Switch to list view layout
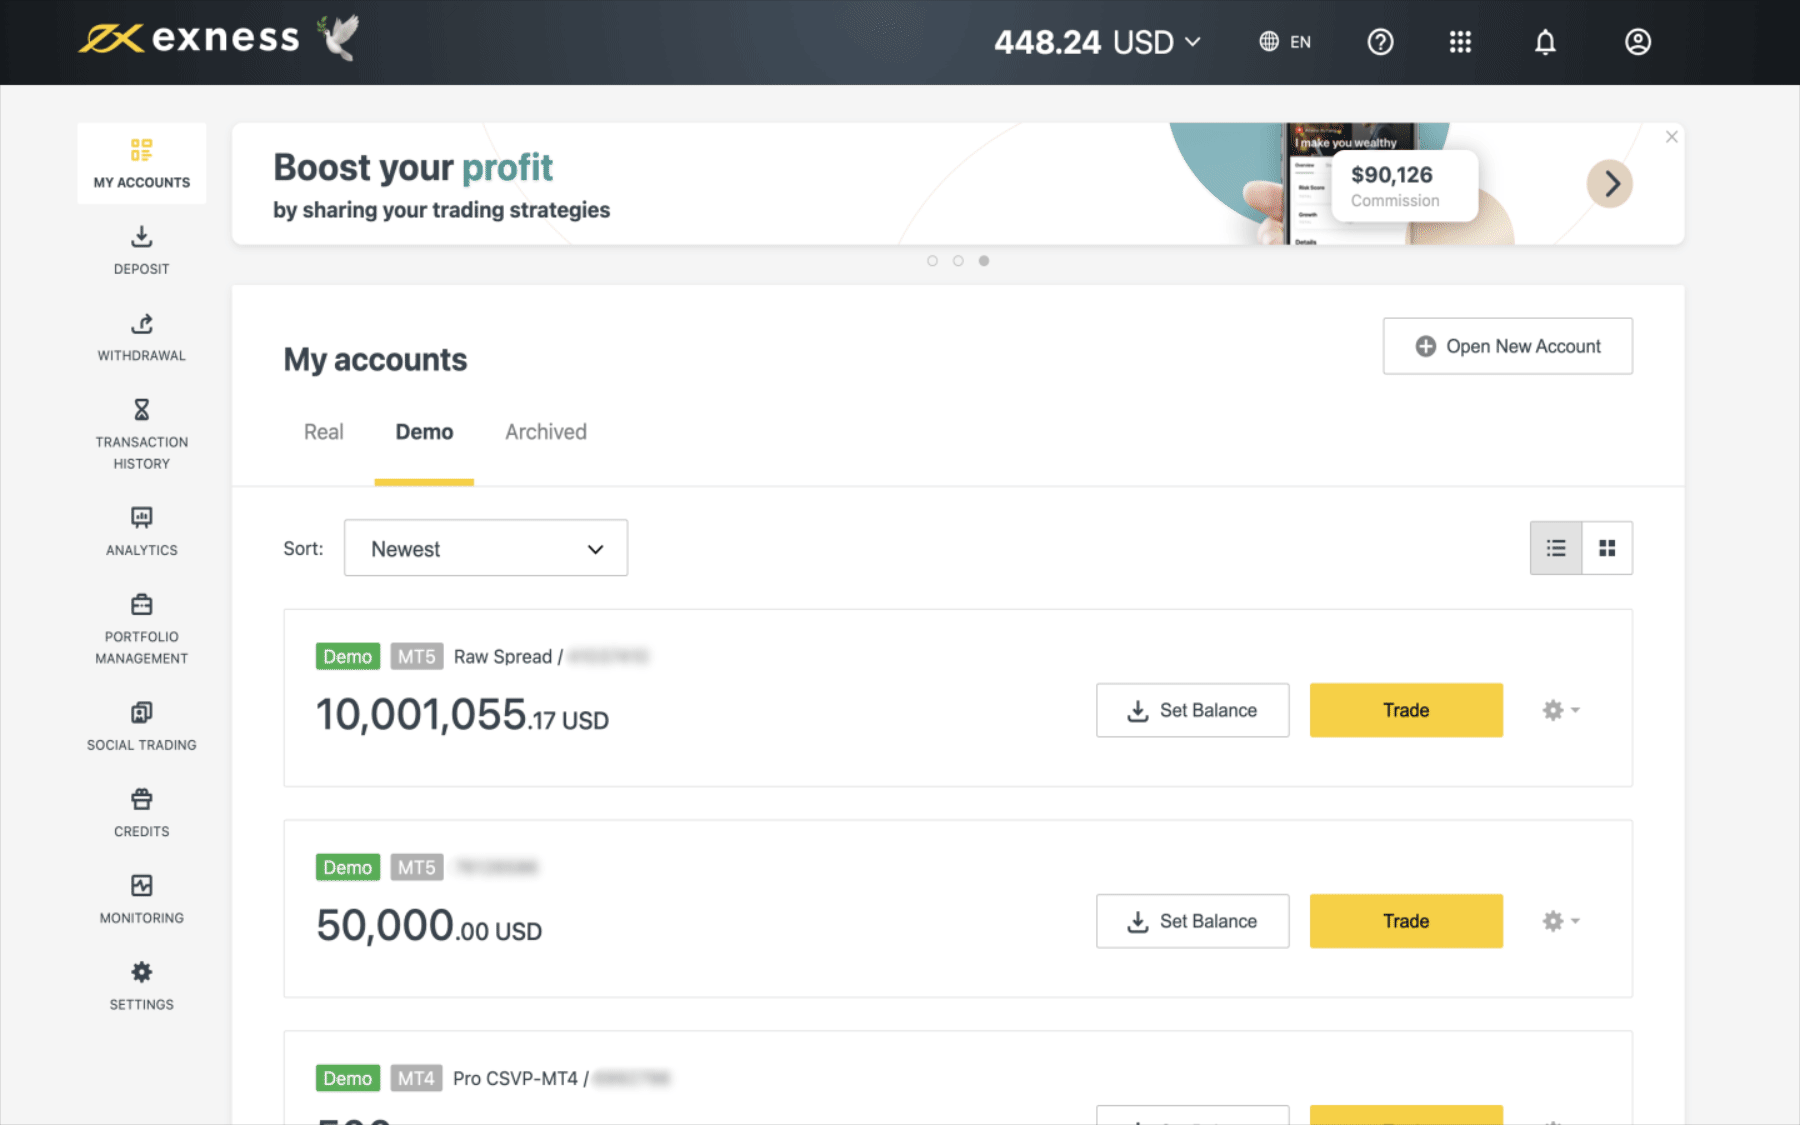This screenshot has width=1800, height=1125. pyautogui.click(x=1556, y=548)
